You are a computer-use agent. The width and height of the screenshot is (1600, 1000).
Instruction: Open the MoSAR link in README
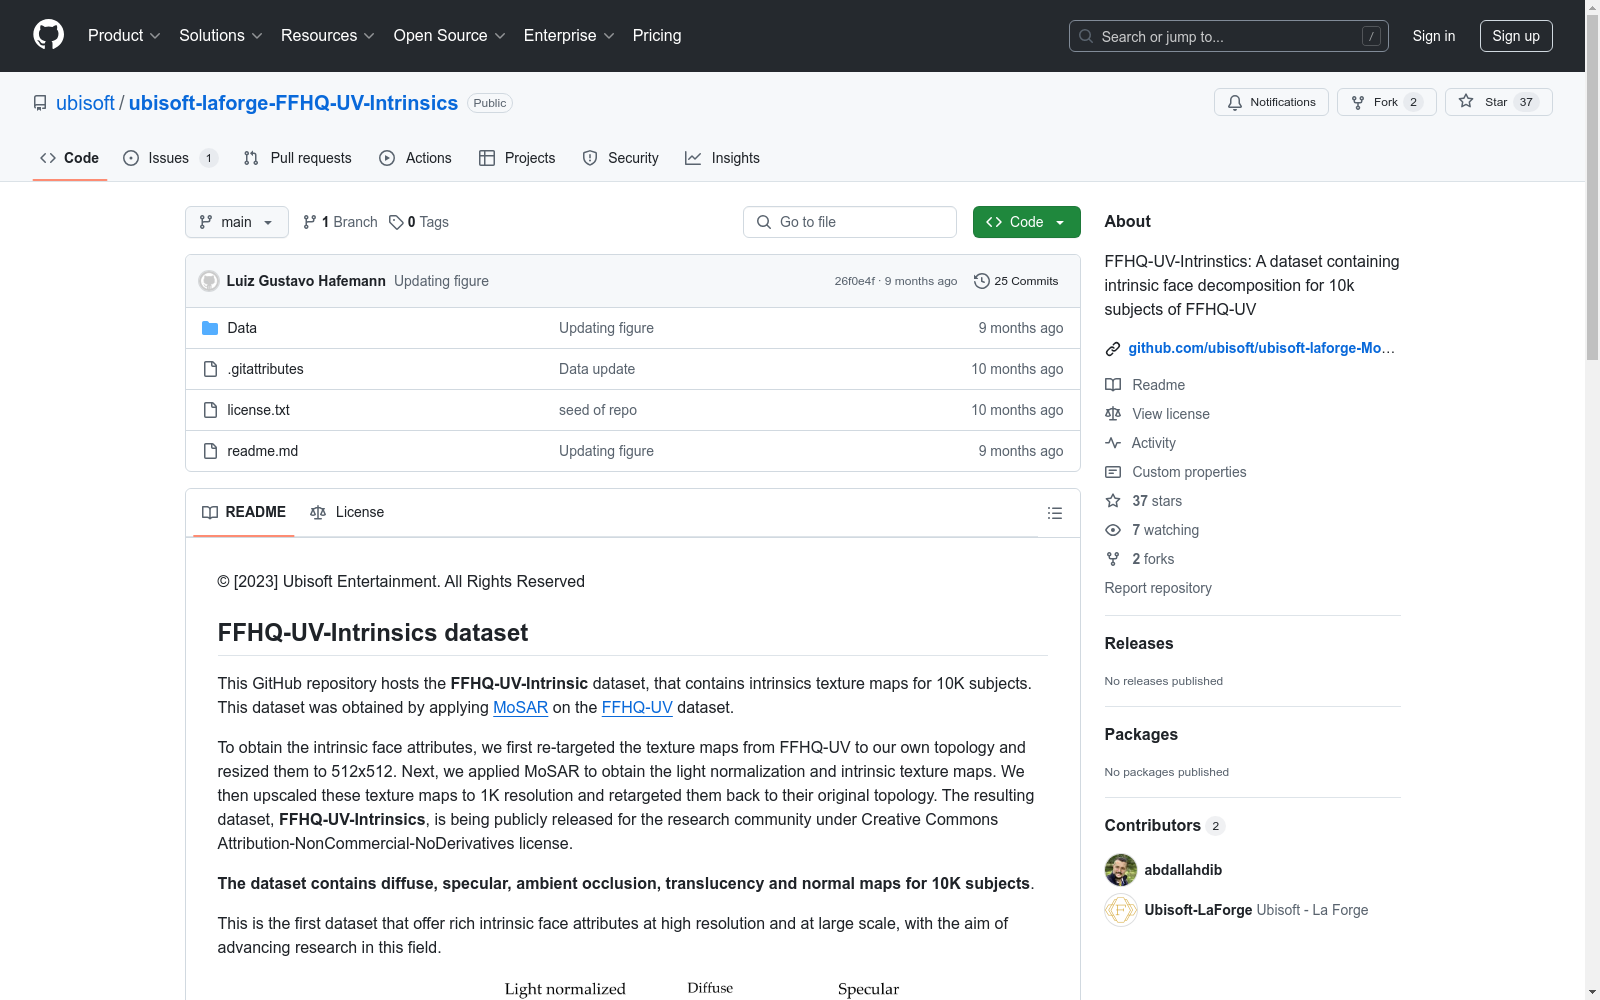click(x=520, y=708)
